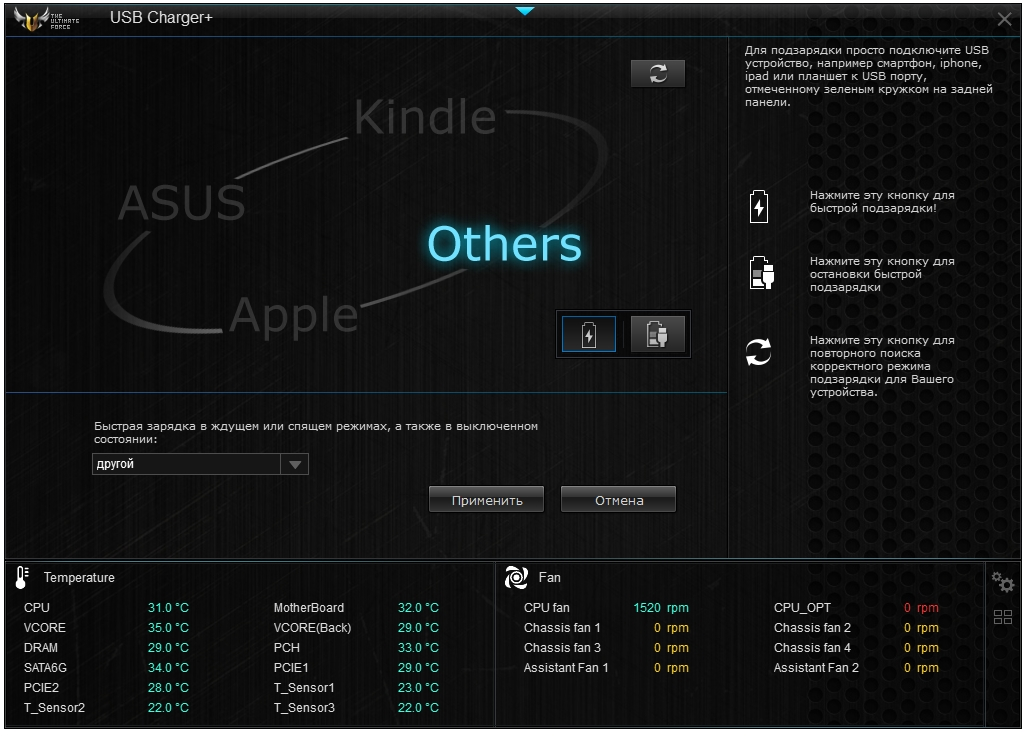Screen dimensions: 1025x736
Task: Select the Kindle device mode
Action: 425,117
